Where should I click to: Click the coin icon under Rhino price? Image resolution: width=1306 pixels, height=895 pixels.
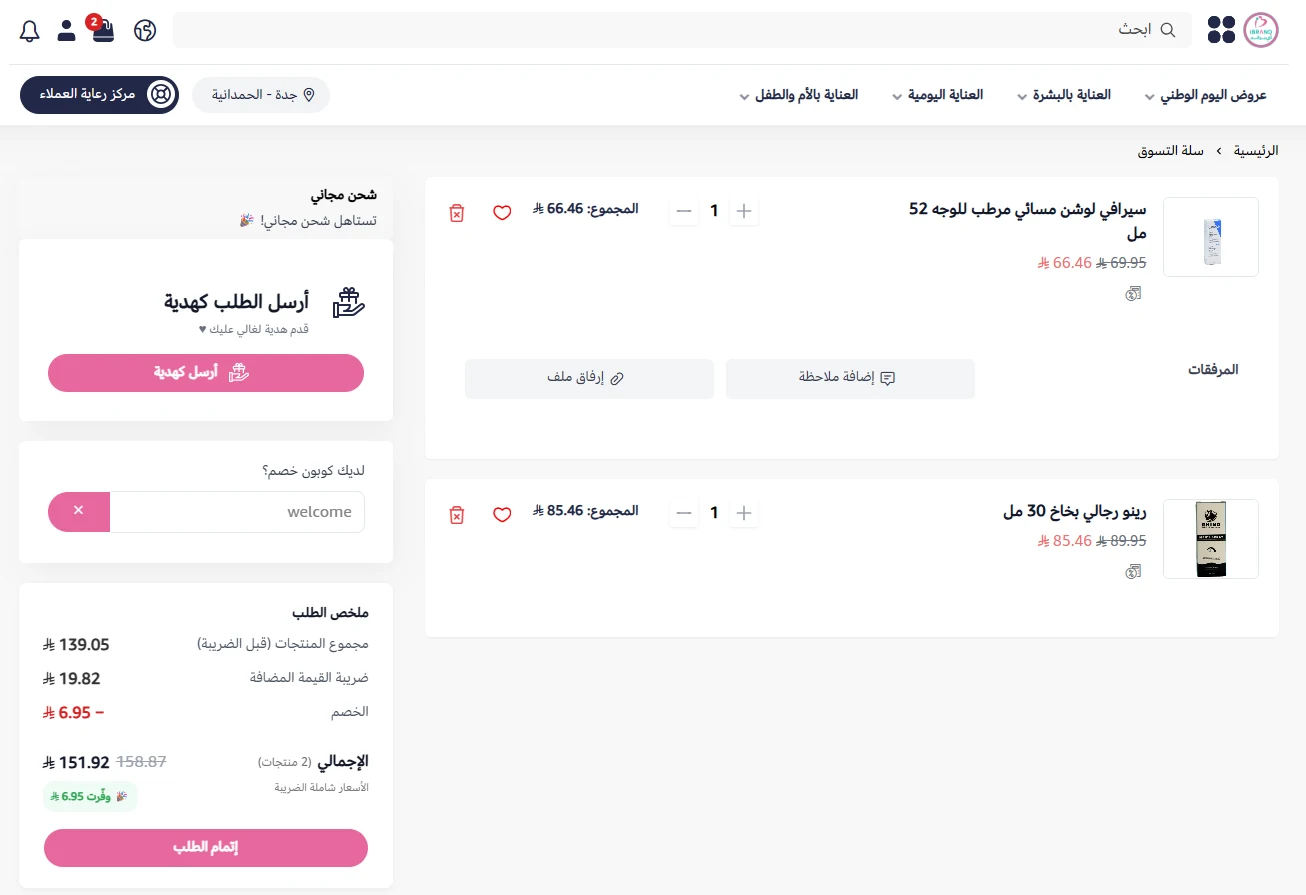pos(1133,572)
